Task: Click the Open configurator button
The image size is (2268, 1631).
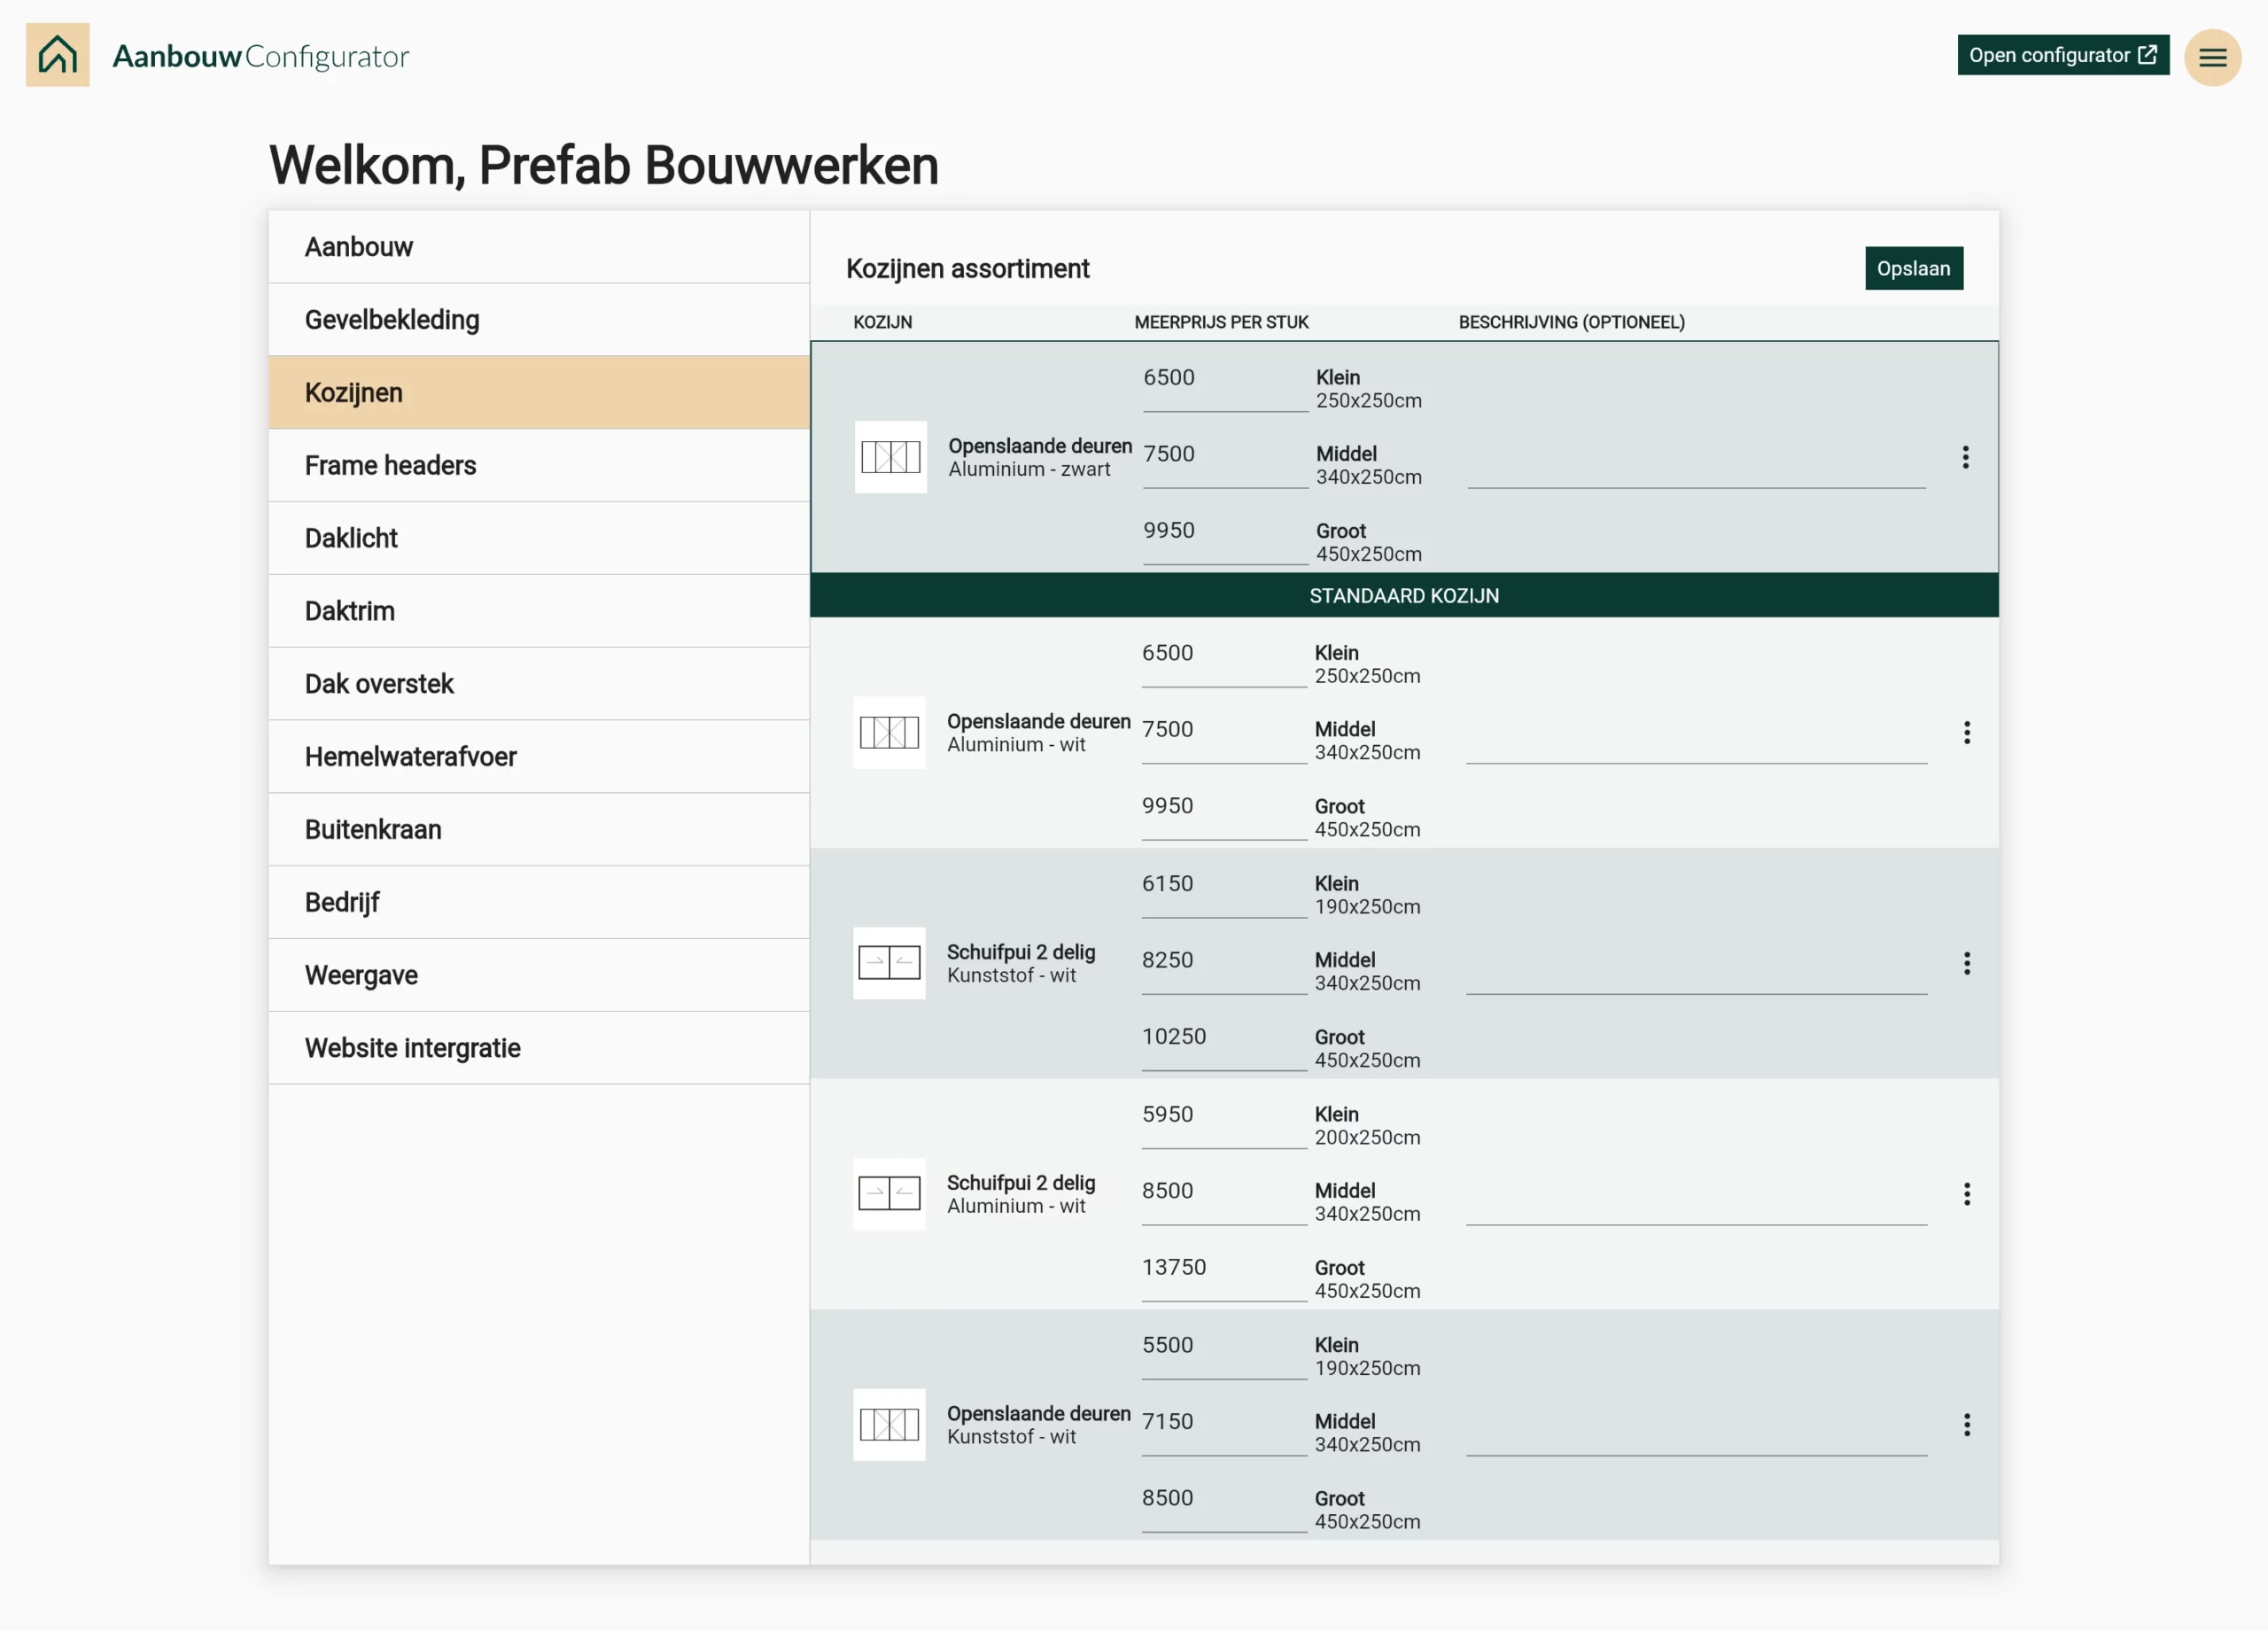Action: click(x=2062, y=55)
